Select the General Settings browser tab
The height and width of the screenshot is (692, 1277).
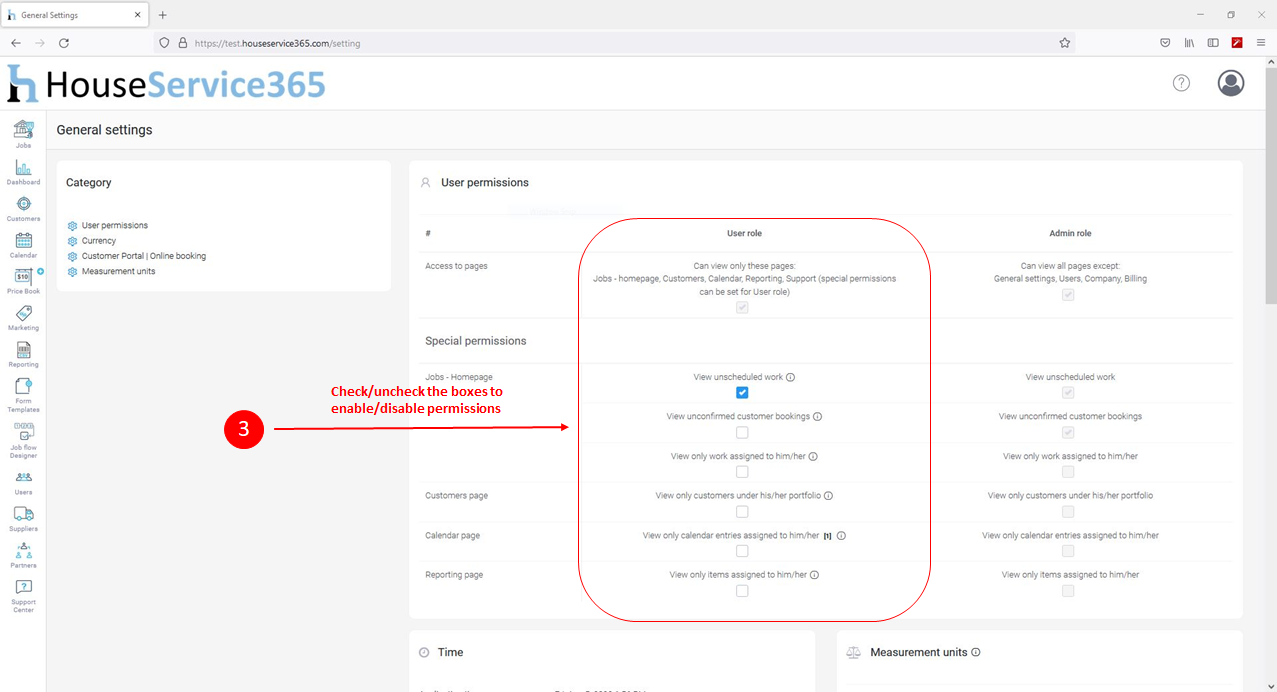[75, 15]
